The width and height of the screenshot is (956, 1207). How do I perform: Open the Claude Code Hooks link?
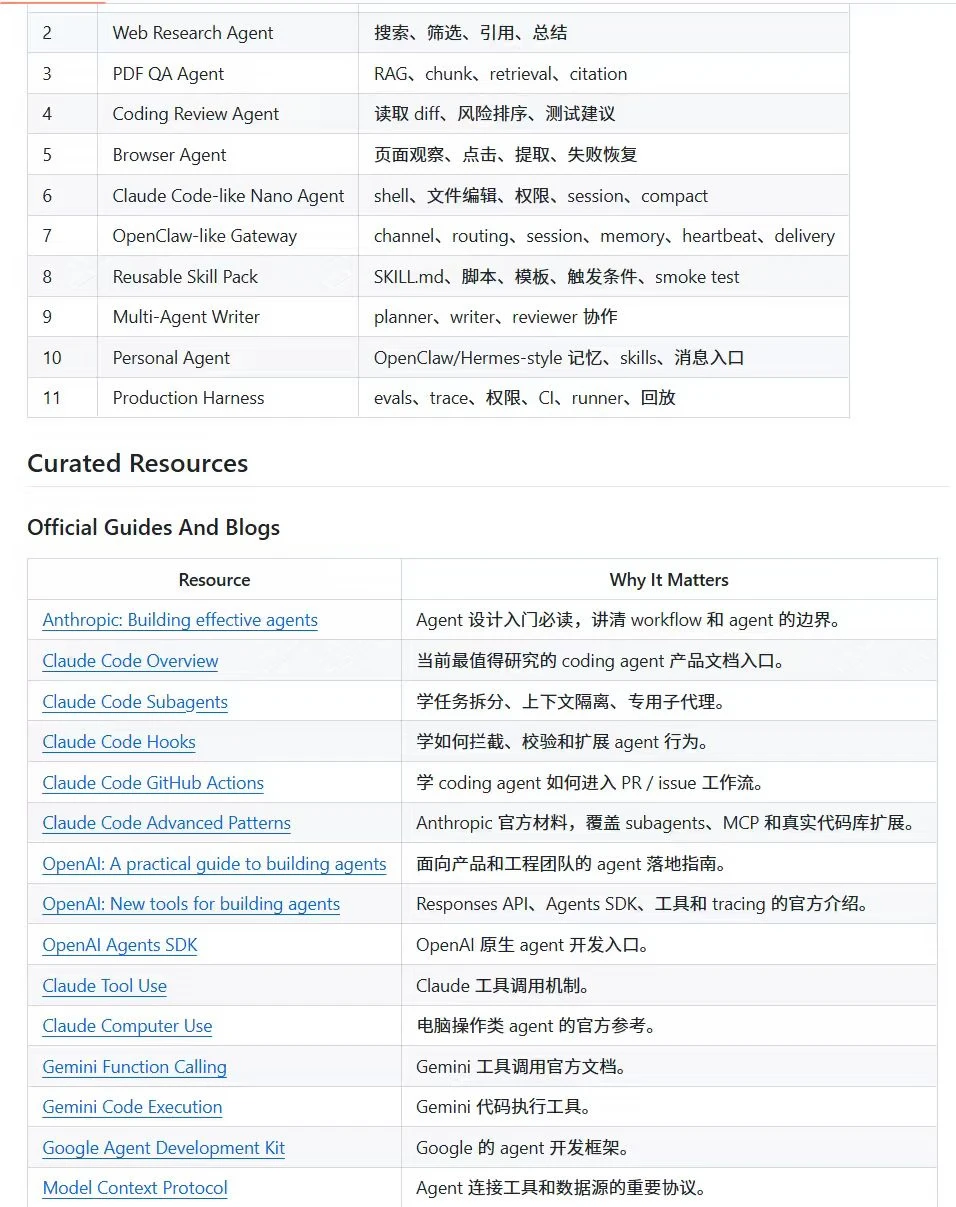click(119, 742)
